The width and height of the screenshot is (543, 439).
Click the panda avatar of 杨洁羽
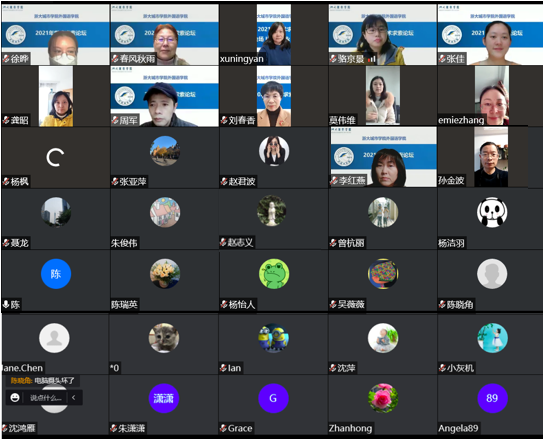coord(492,212)
